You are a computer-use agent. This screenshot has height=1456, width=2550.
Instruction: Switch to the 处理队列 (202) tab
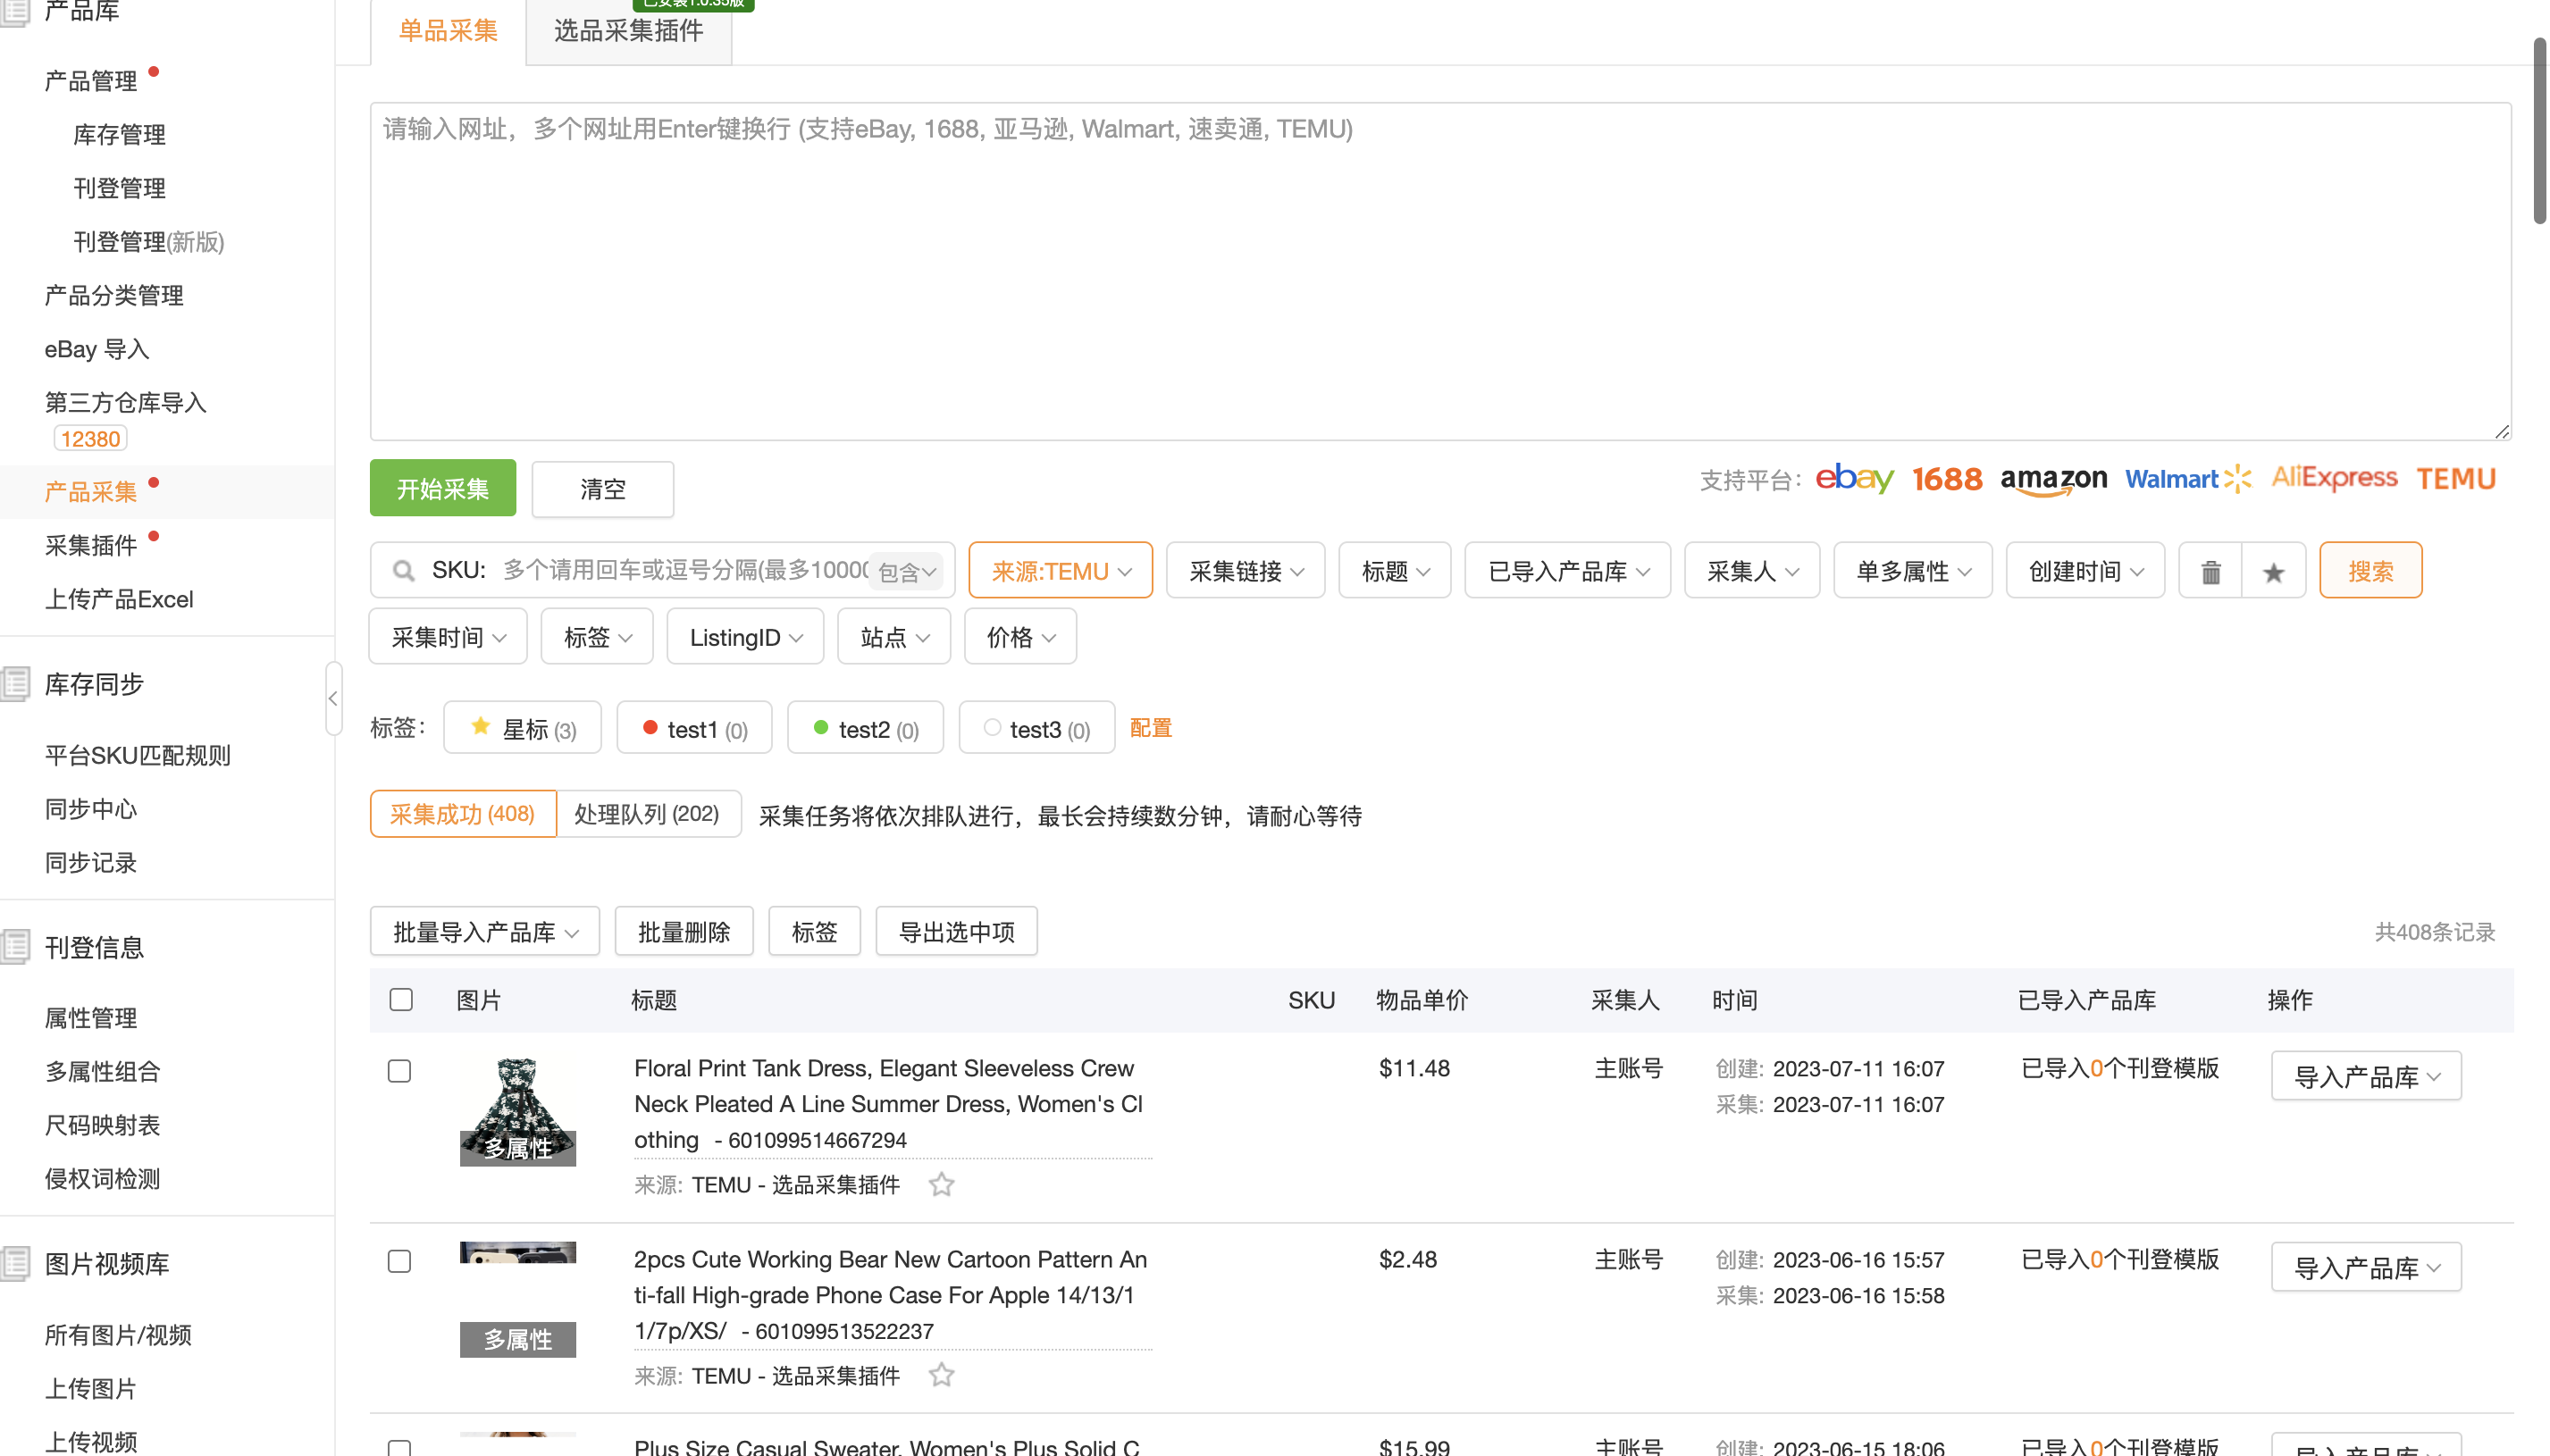(x=647, y=814)
